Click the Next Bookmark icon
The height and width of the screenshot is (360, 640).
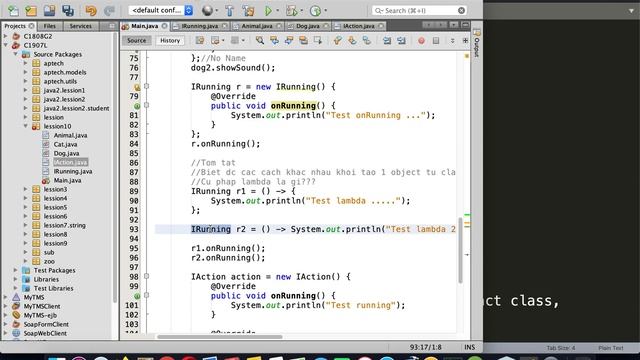(x=352, y=40)
